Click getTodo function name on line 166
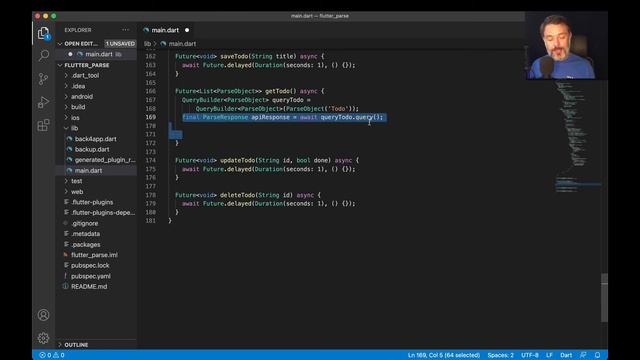 point(277,91)
